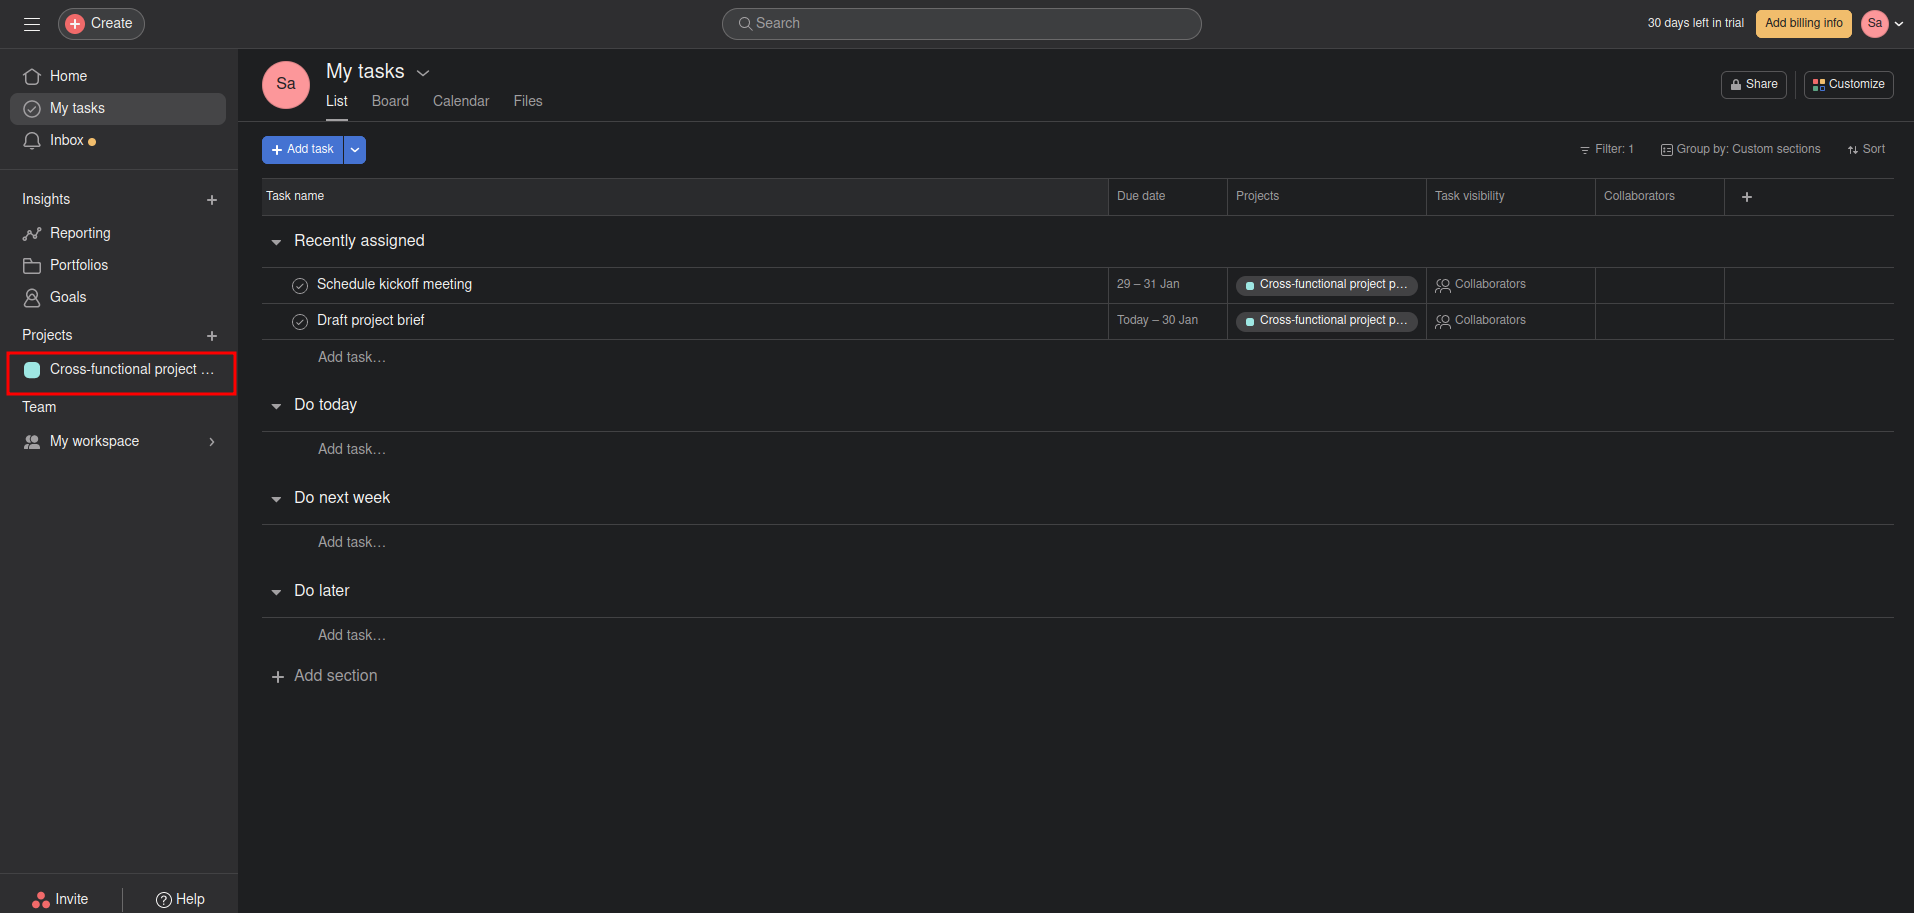The image size is (1914, 913).
Task: Click the Customize button
Action: point(1848,84)
